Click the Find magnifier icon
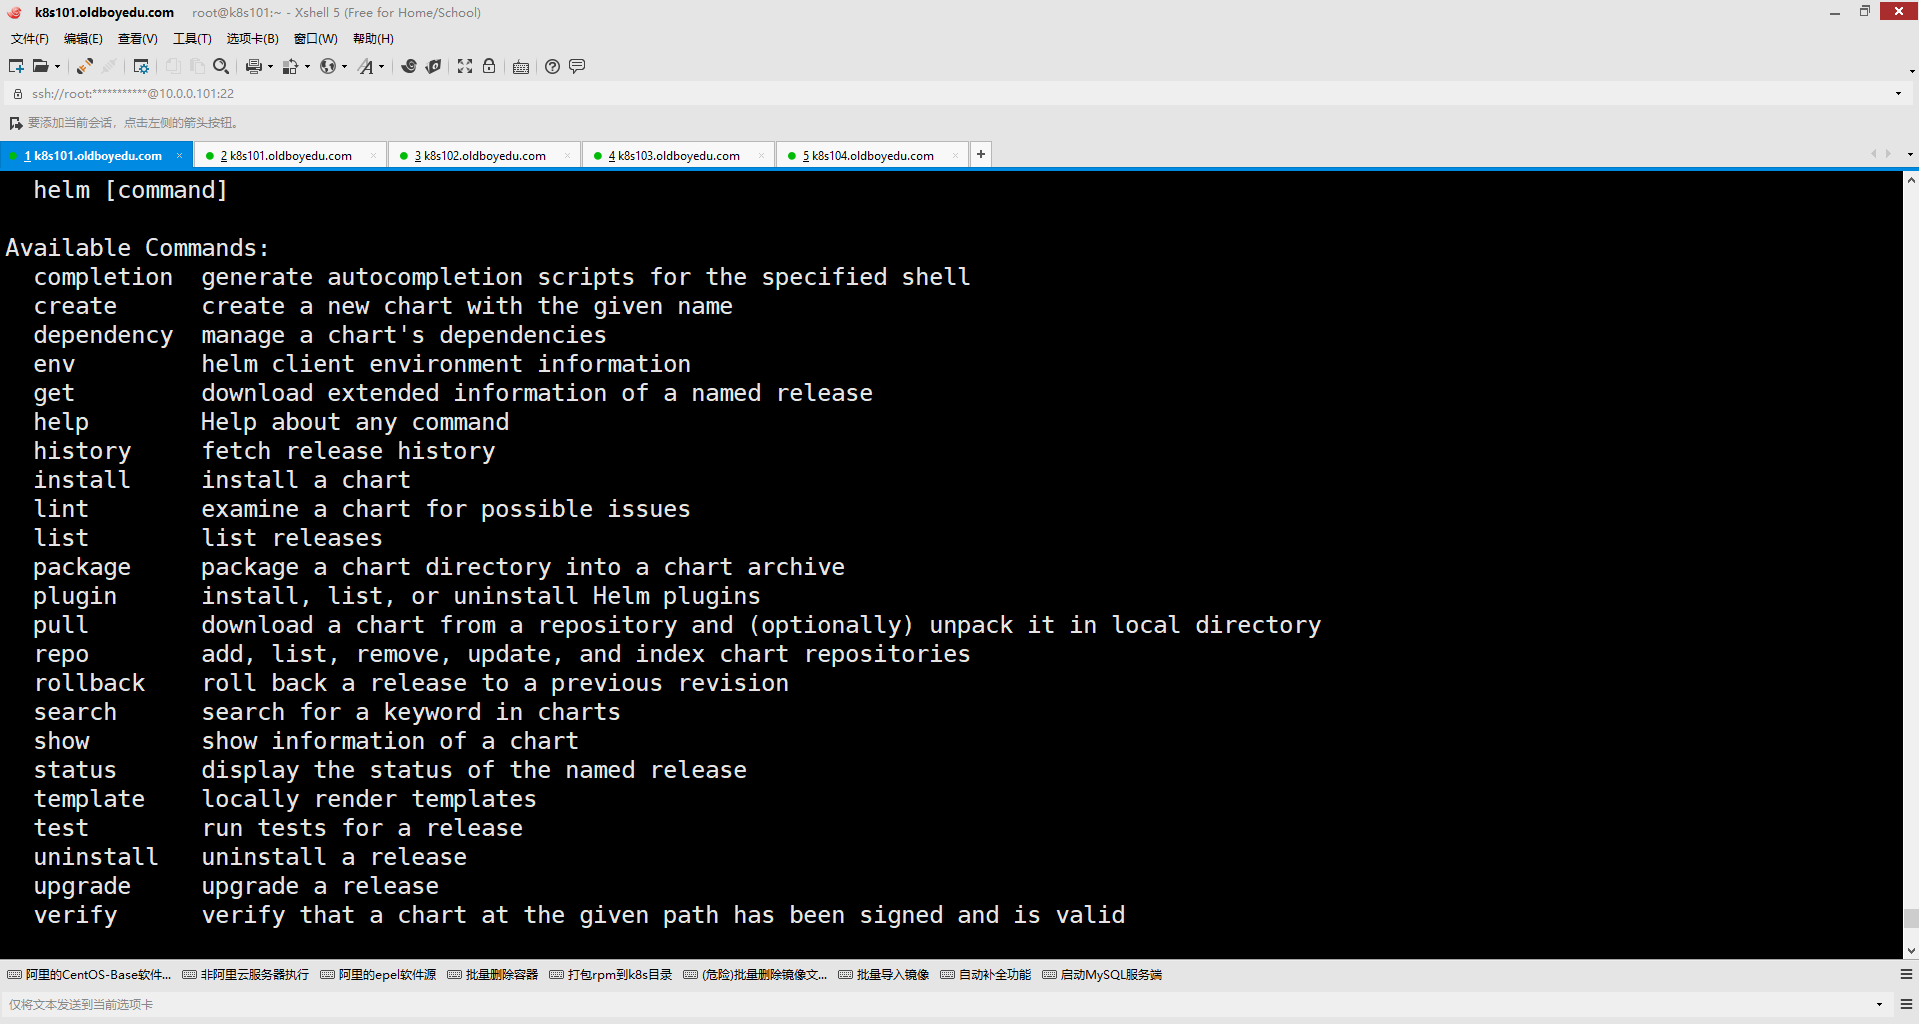This screenshot has height=1024, width=1919. tap(221, 67)
